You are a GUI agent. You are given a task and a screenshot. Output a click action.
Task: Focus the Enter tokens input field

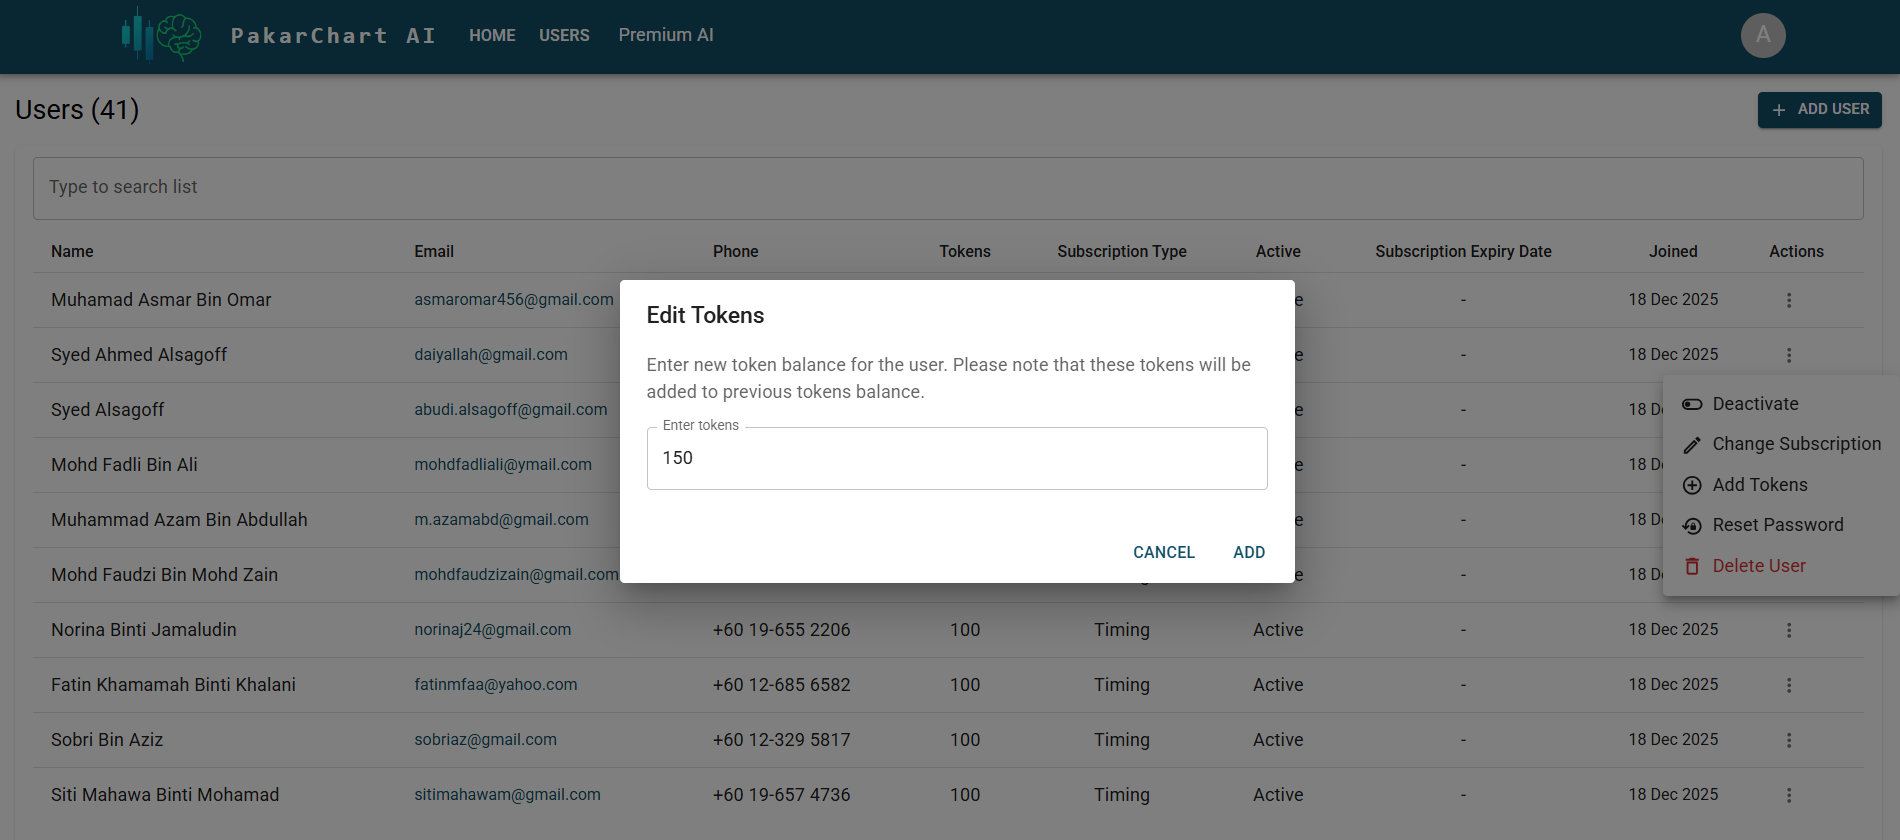tap(956, 458)
